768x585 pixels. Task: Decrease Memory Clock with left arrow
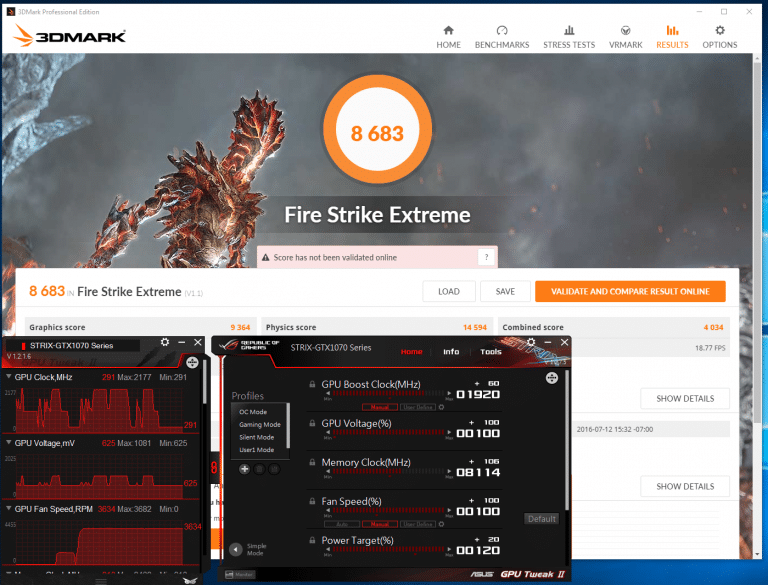pyautogui.click(x=328, y=471)
